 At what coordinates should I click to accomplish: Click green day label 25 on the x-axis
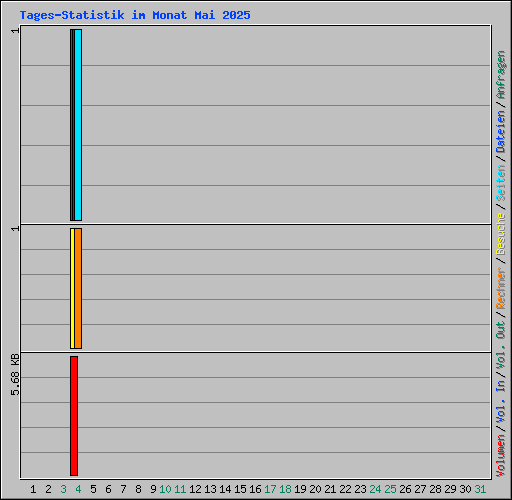[x=390, y=489]
